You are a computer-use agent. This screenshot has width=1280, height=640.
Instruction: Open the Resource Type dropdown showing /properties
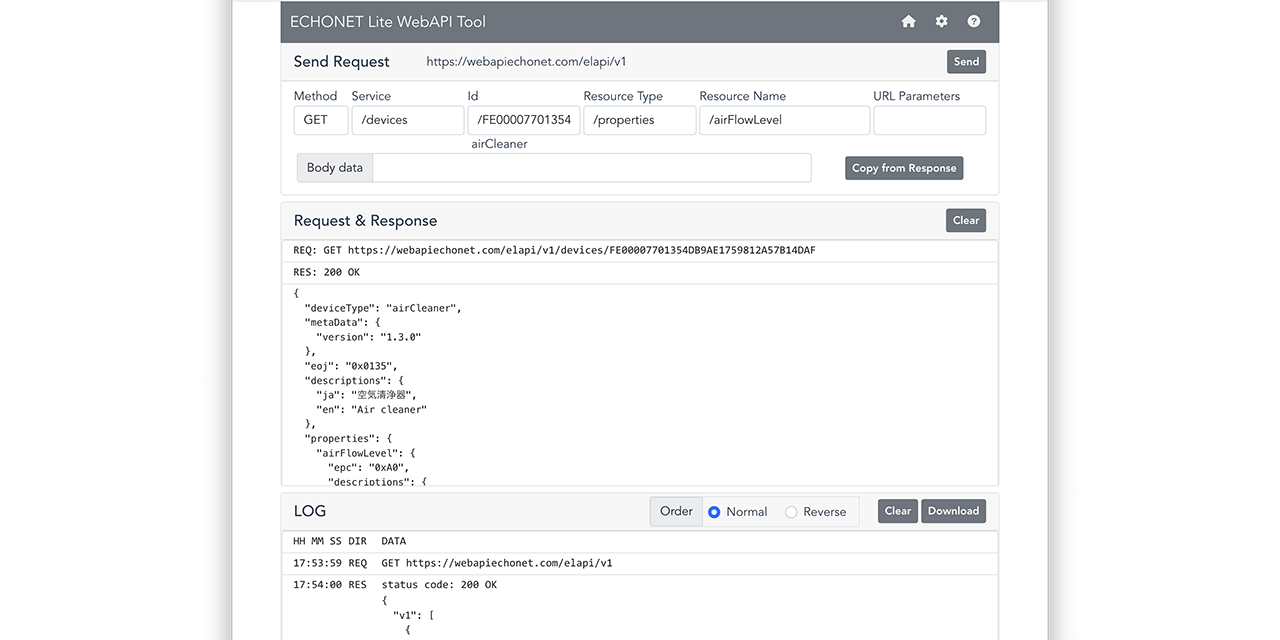pyautogui.click(x=639, y=120)
